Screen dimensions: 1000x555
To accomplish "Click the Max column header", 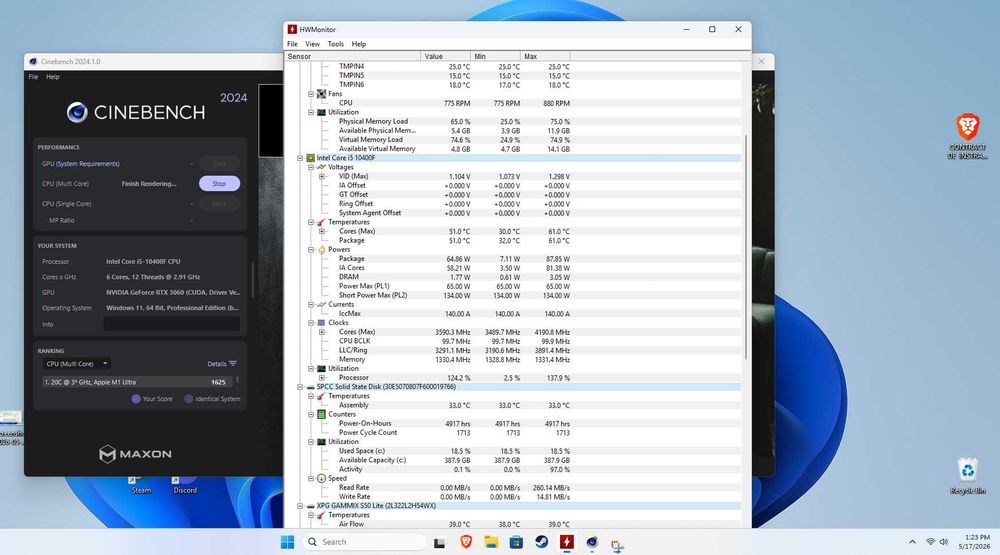I will 545,57.
